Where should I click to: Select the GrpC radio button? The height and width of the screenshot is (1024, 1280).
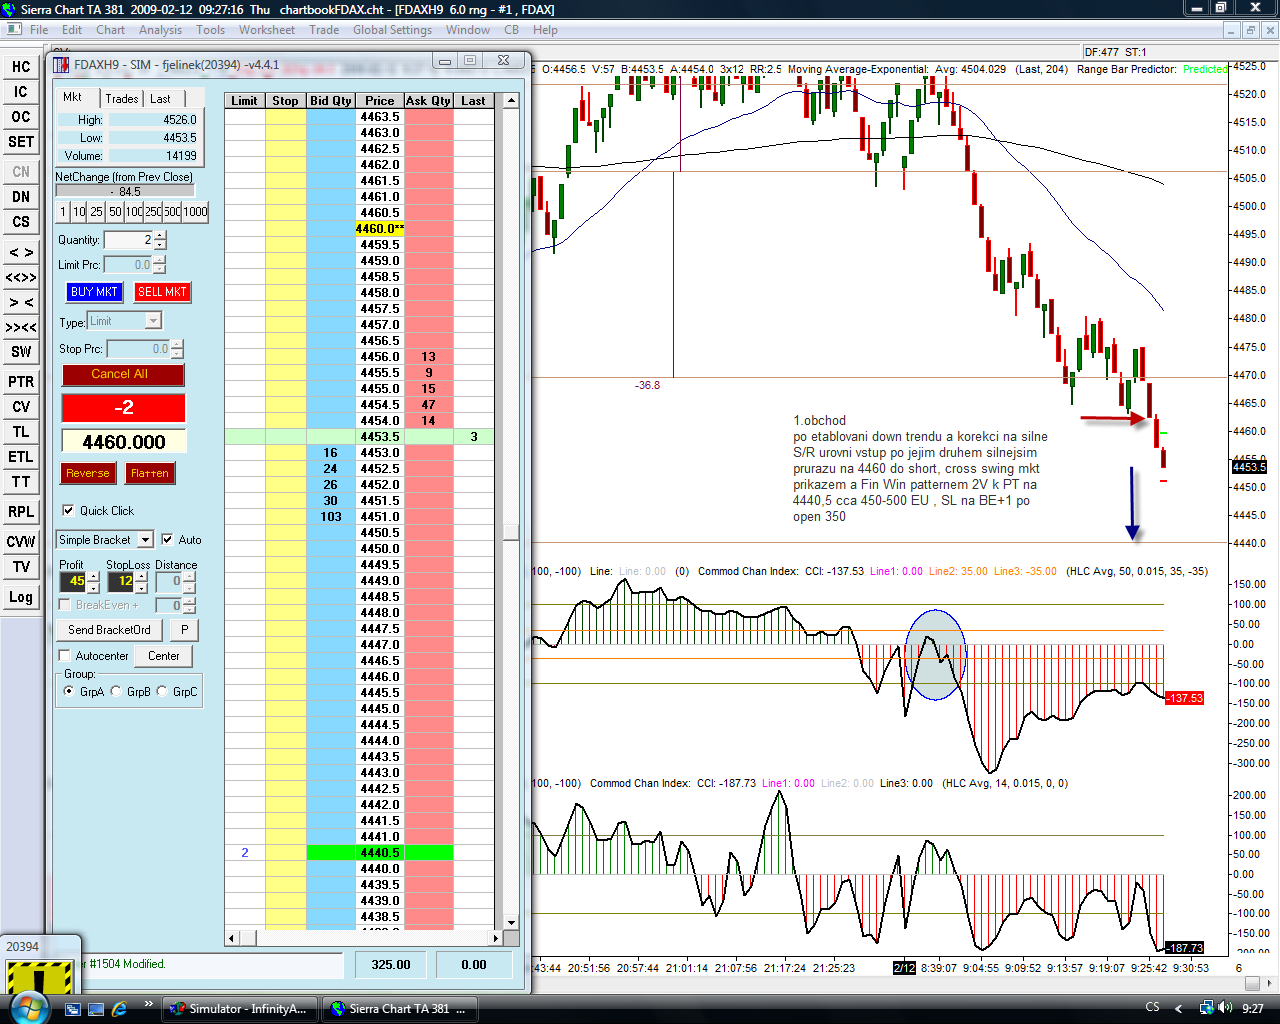point(162,691)
